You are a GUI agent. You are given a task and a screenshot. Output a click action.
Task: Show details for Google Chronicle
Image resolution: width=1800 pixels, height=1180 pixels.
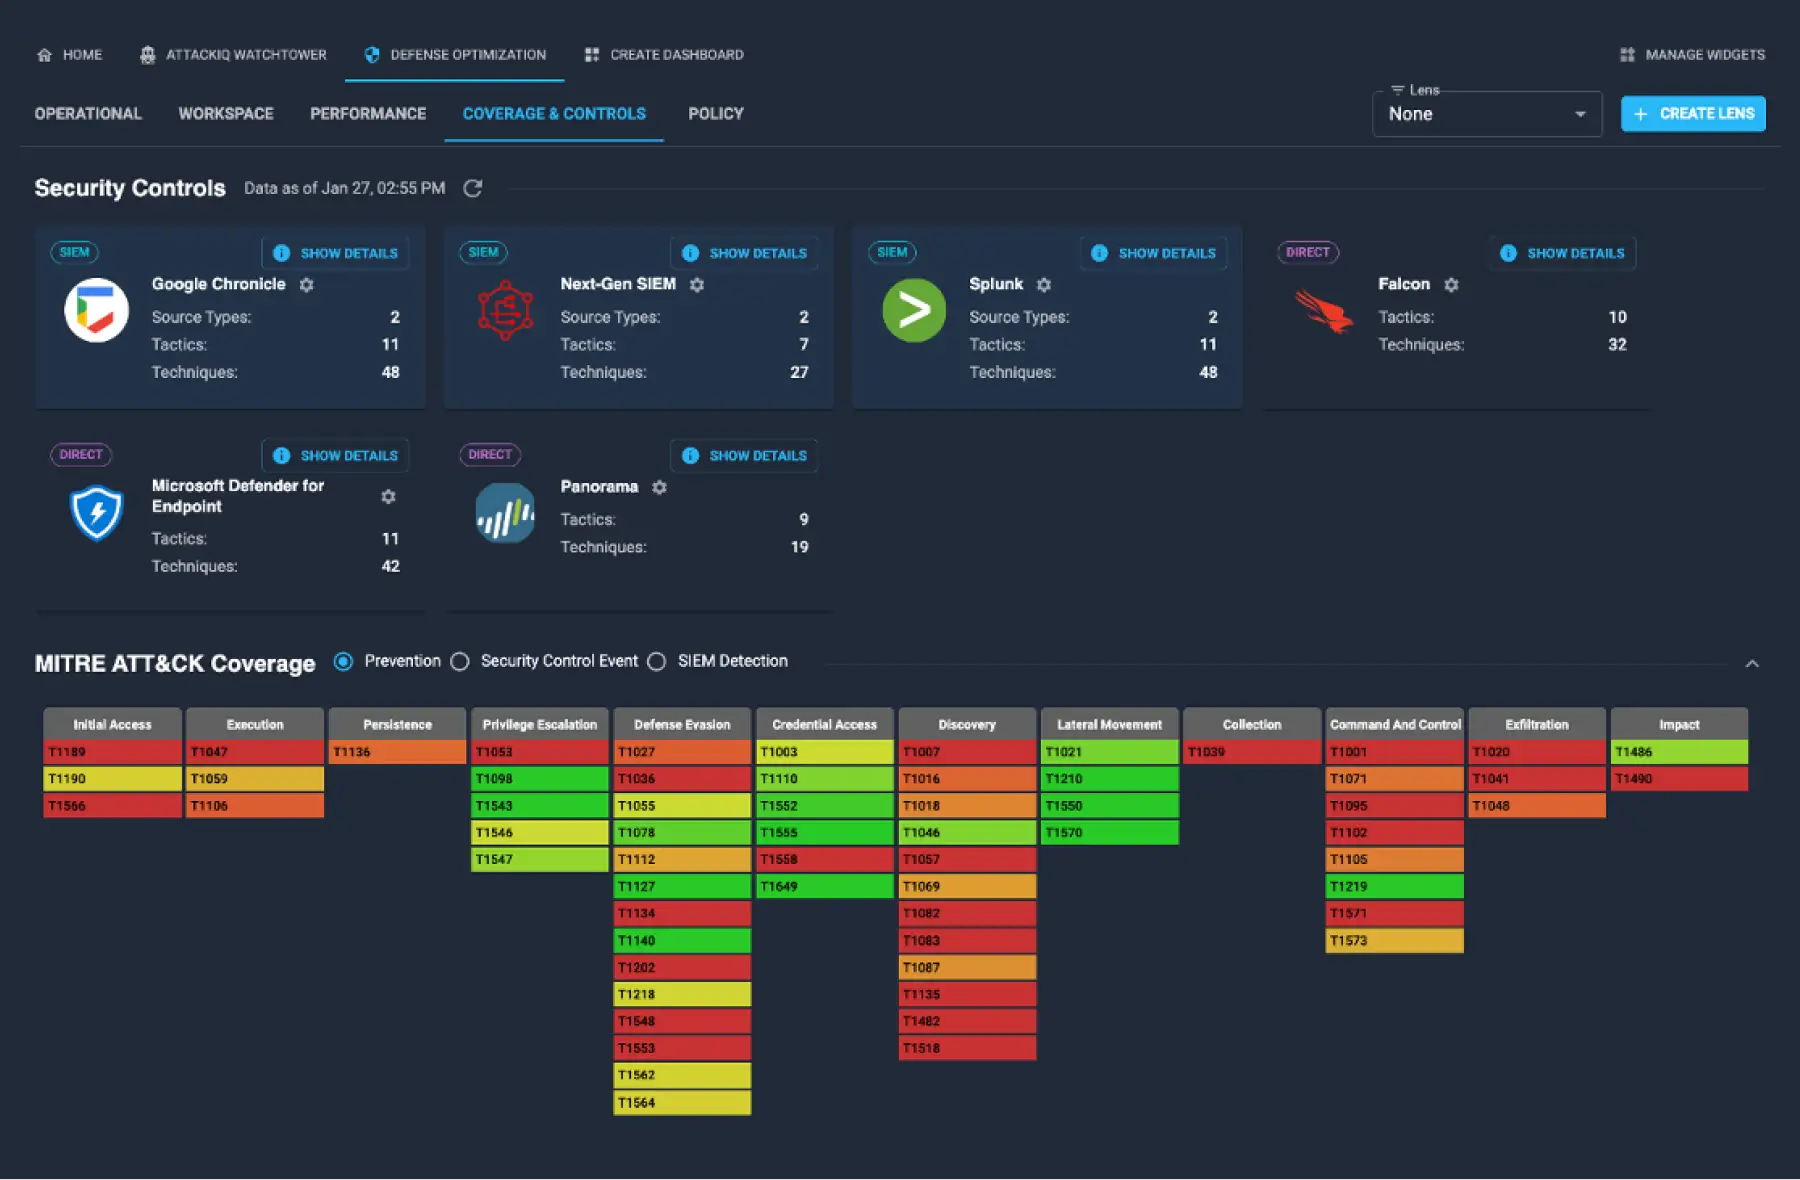336,253
